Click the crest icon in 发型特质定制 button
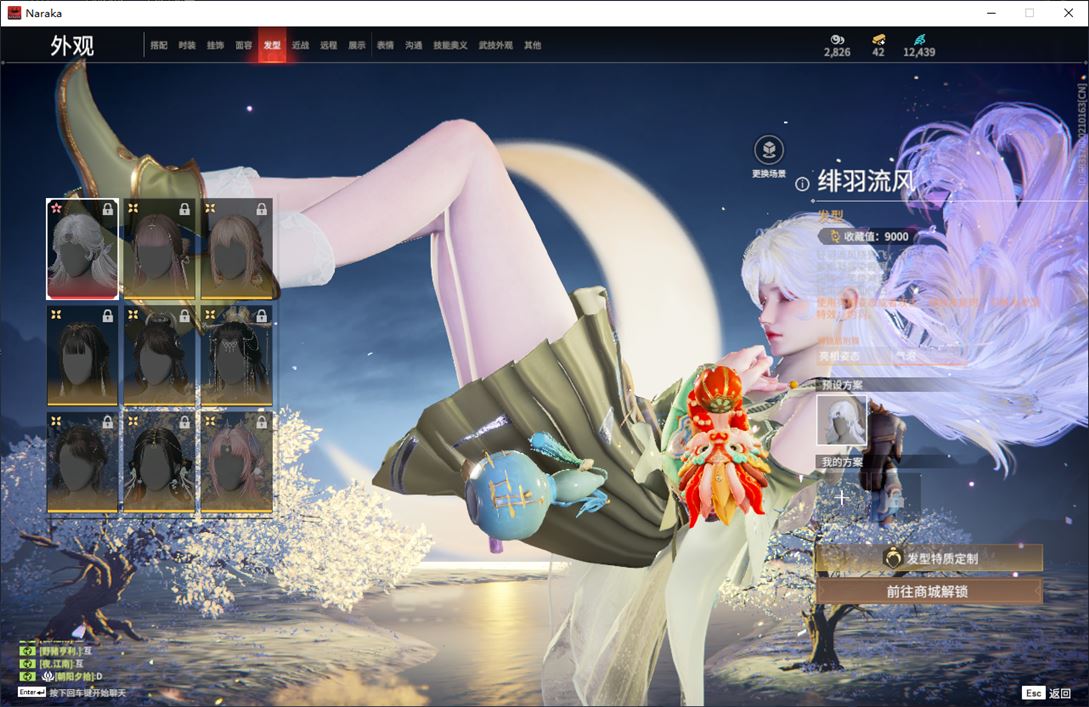This screenshot has width=1089, height=707. click(x=892, y=557)
